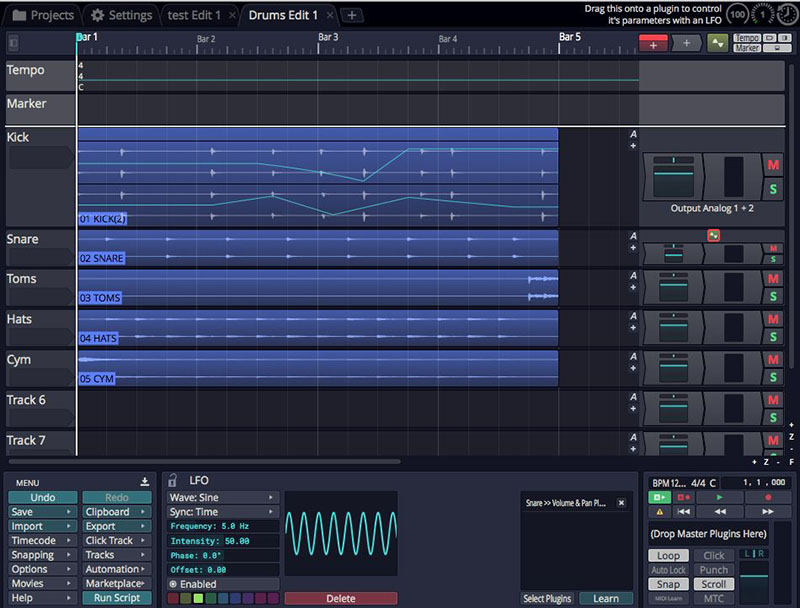Screen dimensions: 800x608
Task: Rewind using the double-left arrow button
Action: [x=719, y=511]
